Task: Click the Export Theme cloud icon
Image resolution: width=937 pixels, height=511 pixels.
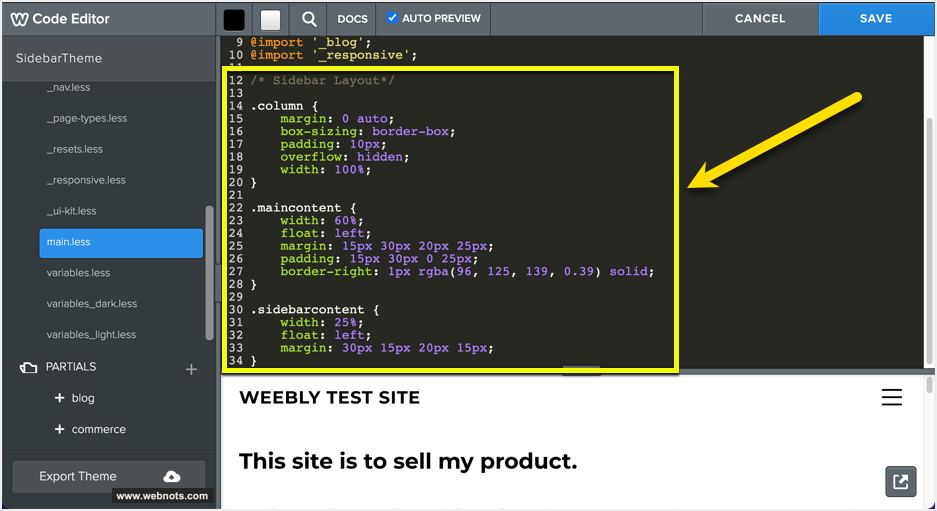Action: [172, 477]
